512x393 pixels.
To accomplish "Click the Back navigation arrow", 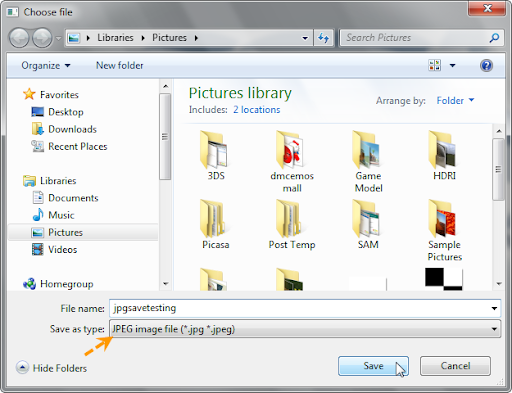I will coord(19,38).
